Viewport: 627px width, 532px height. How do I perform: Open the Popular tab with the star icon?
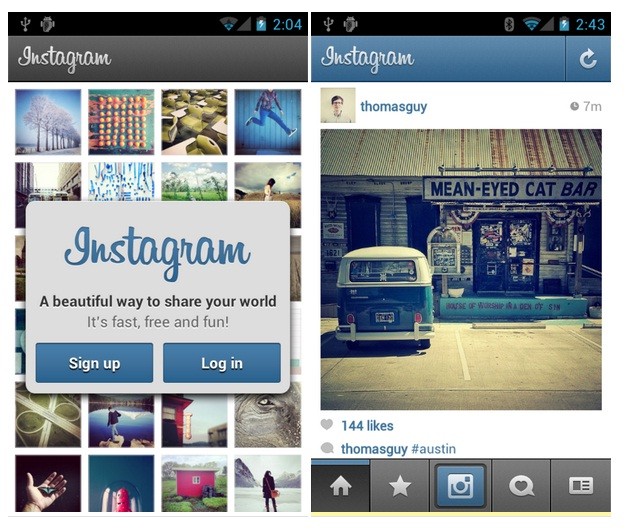400,486
